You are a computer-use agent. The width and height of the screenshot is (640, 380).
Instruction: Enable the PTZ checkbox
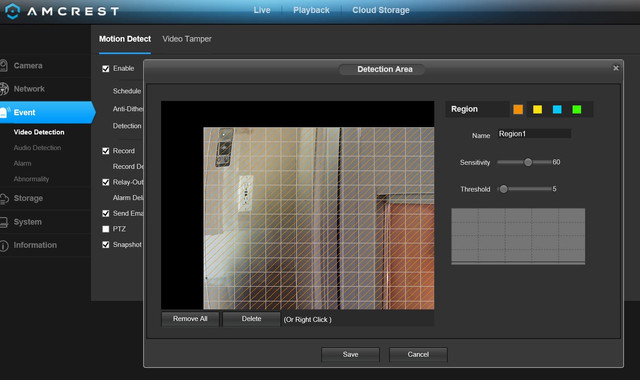(x=106, y=229)
